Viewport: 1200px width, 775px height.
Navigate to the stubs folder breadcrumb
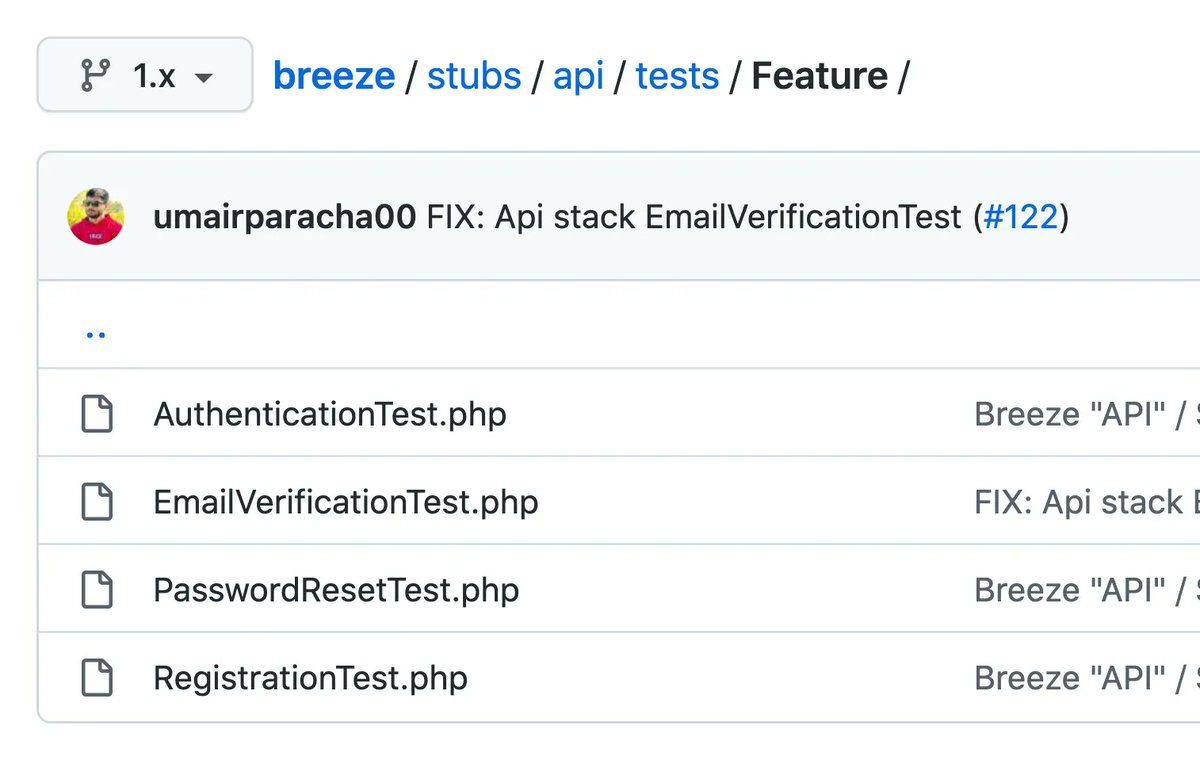(474, 76)
